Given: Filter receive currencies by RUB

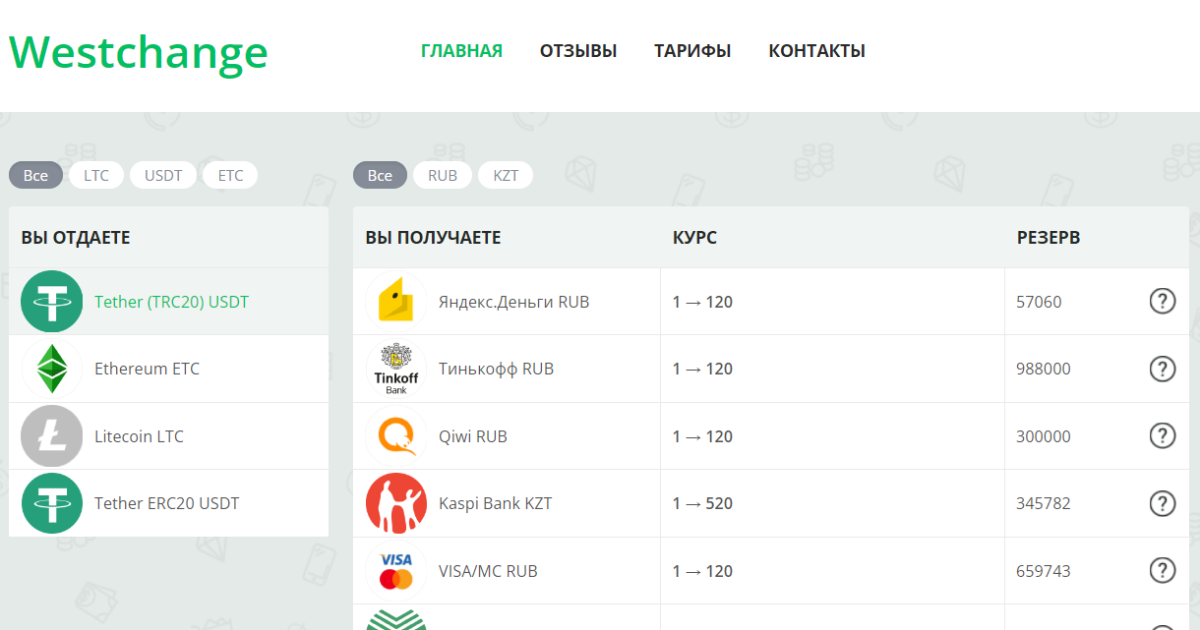Looking at the screenshot, I should coord(442,175).
